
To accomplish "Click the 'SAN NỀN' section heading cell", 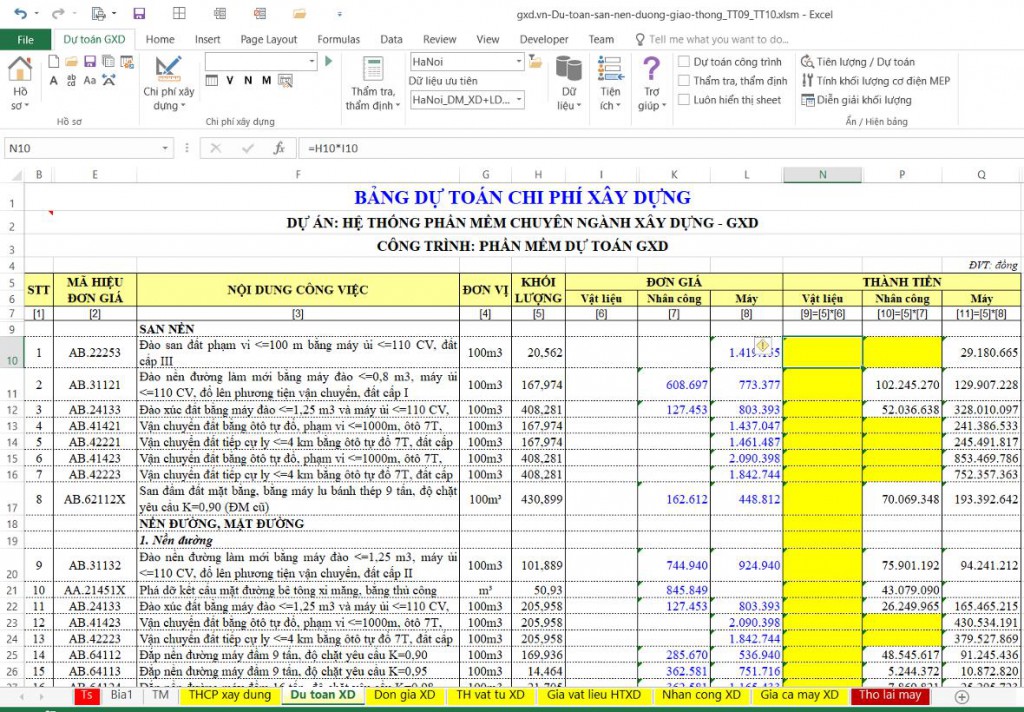I will click(298, 329).
